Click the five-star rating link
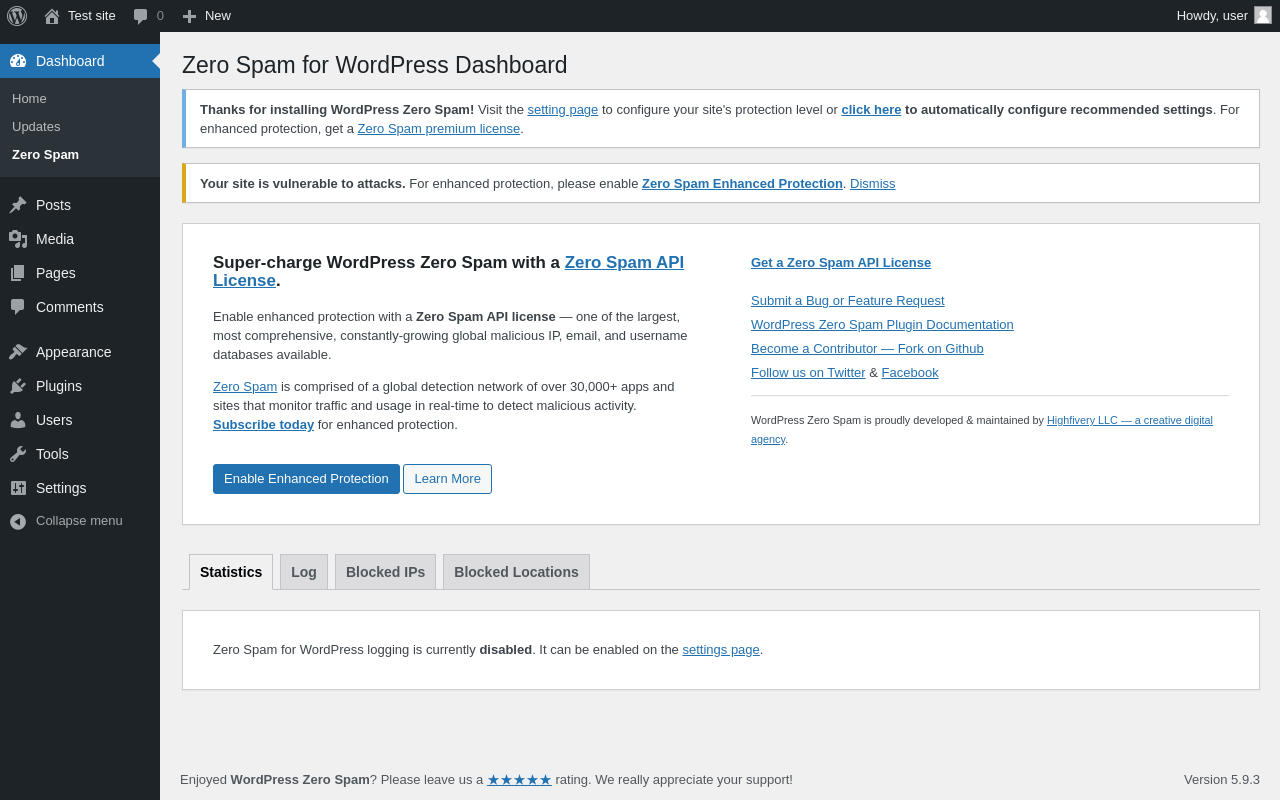Image resolution: width=1280 pixels, height=800 pixels. click(x=519, y=779)
